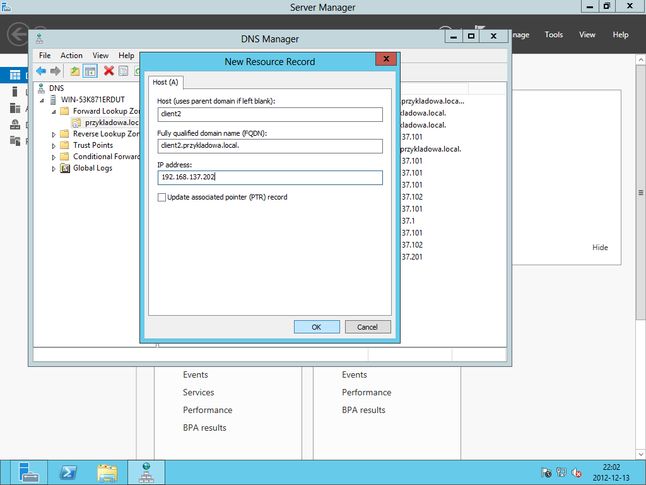Viewport: 646px width, 485px height.
Task: Expand the Trust Points node
Action: [x=54, y=145]
